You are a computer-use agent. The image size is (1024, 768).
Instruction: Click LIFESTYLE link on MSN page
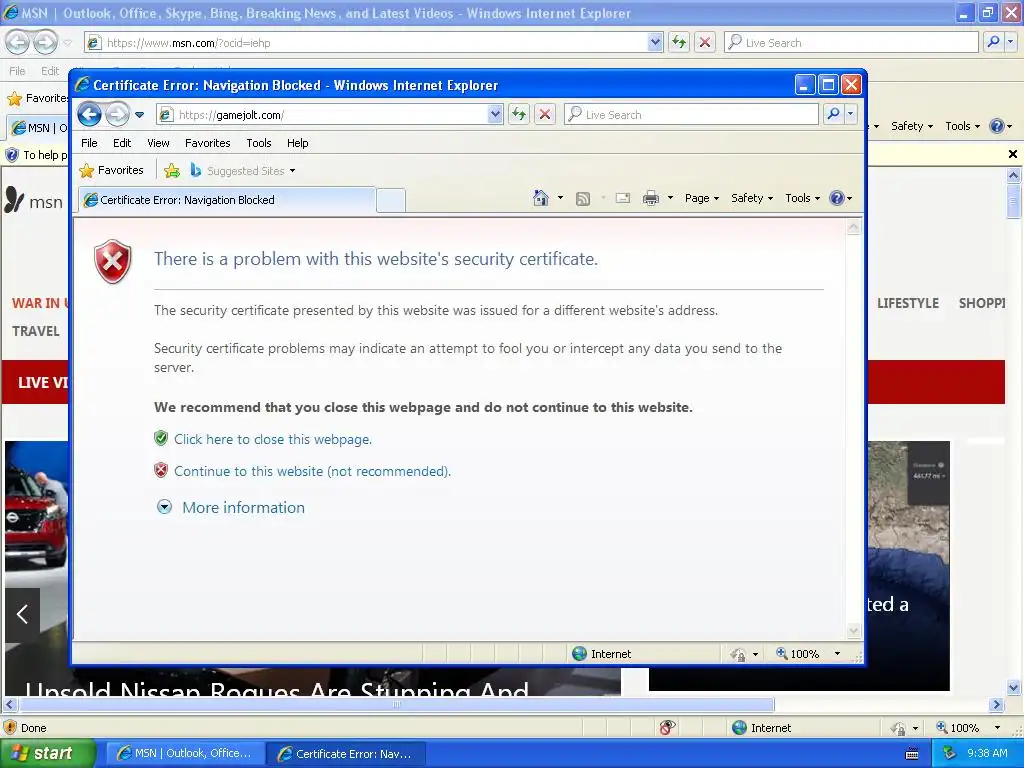(908, 303)
